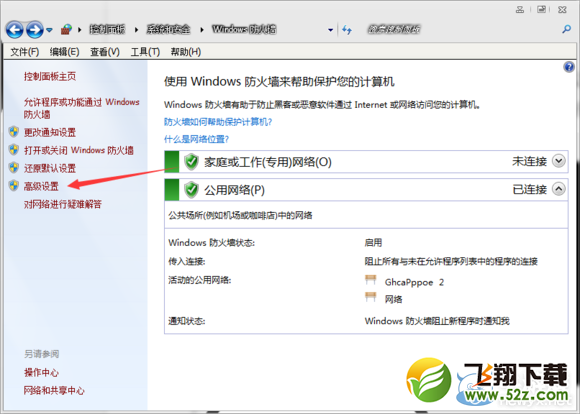
Task: Click the 还原默认设置 sidebar link
Action: click(50, 168)
